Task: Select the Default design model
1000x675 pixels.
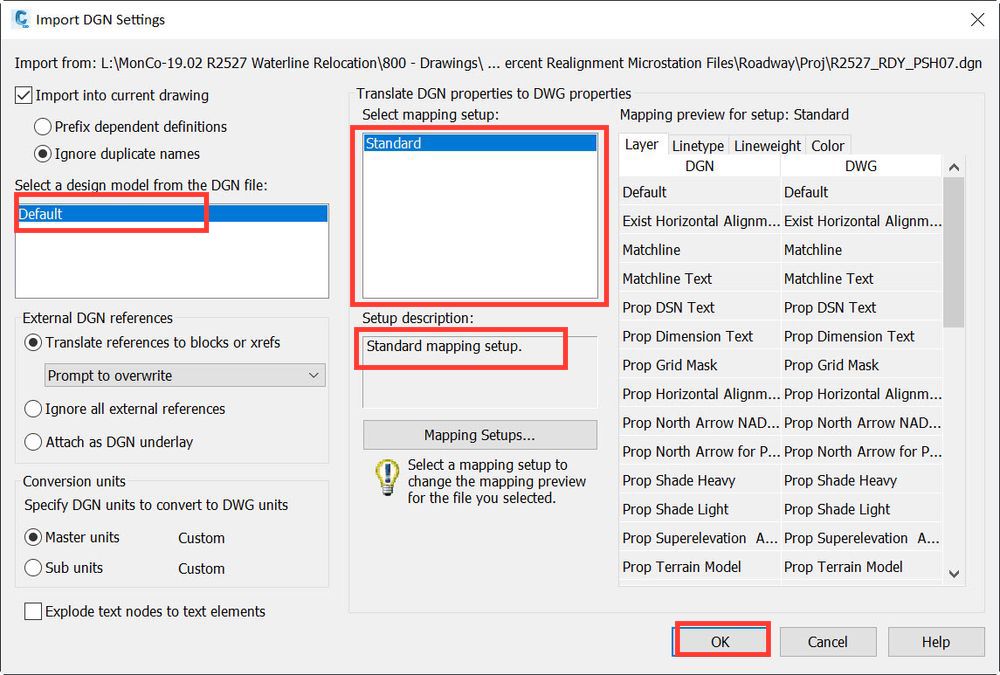Action: [x=110, y=213]
